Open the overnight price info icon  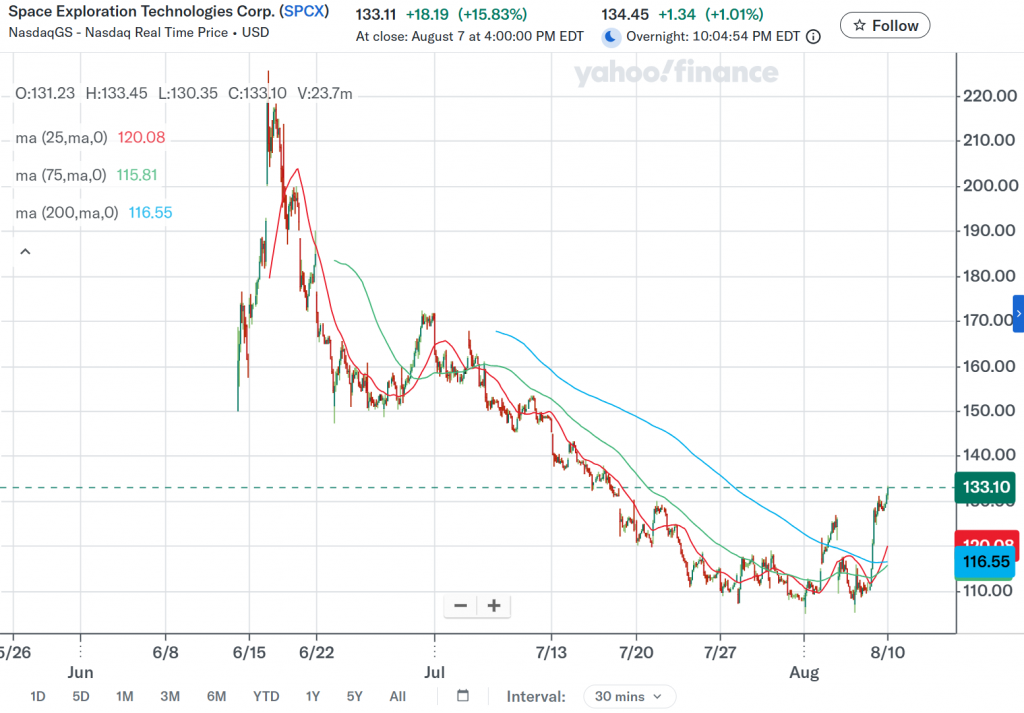(813, 37)
